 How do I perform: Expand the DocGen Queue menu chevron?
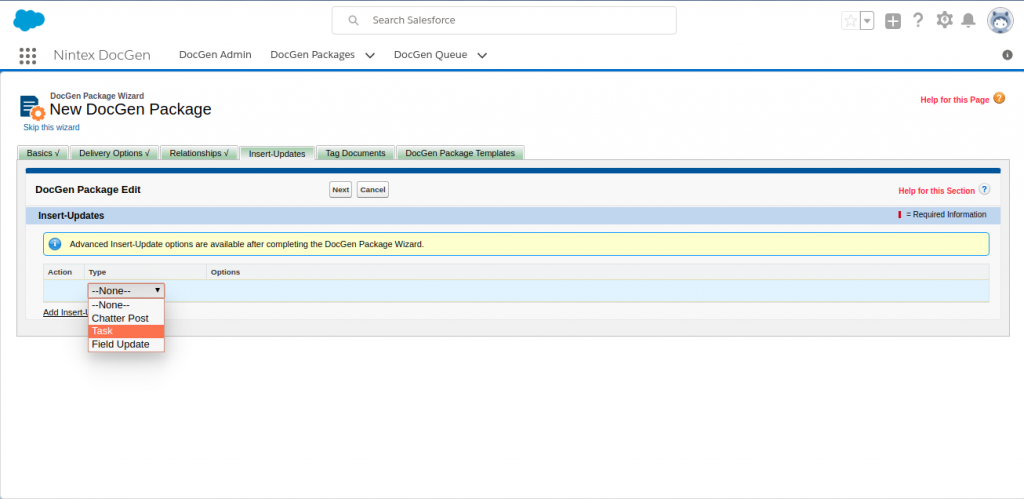tap(482, 55)
